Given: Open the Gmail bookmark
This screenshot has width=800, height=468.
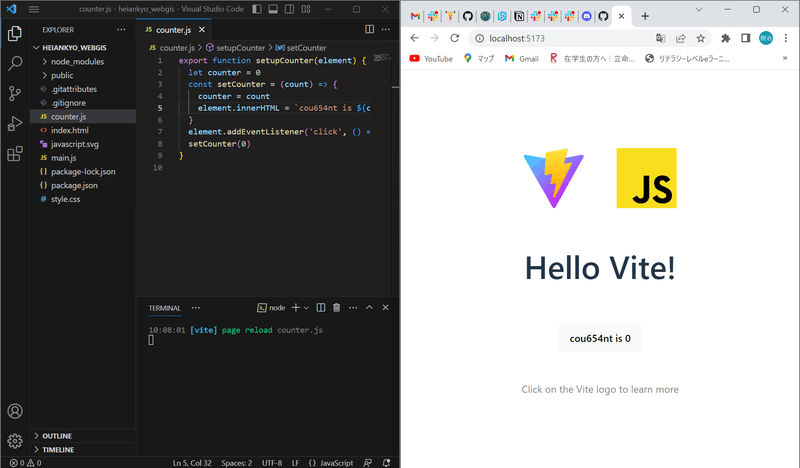Looking at the screenshot, I should [521, 58].
